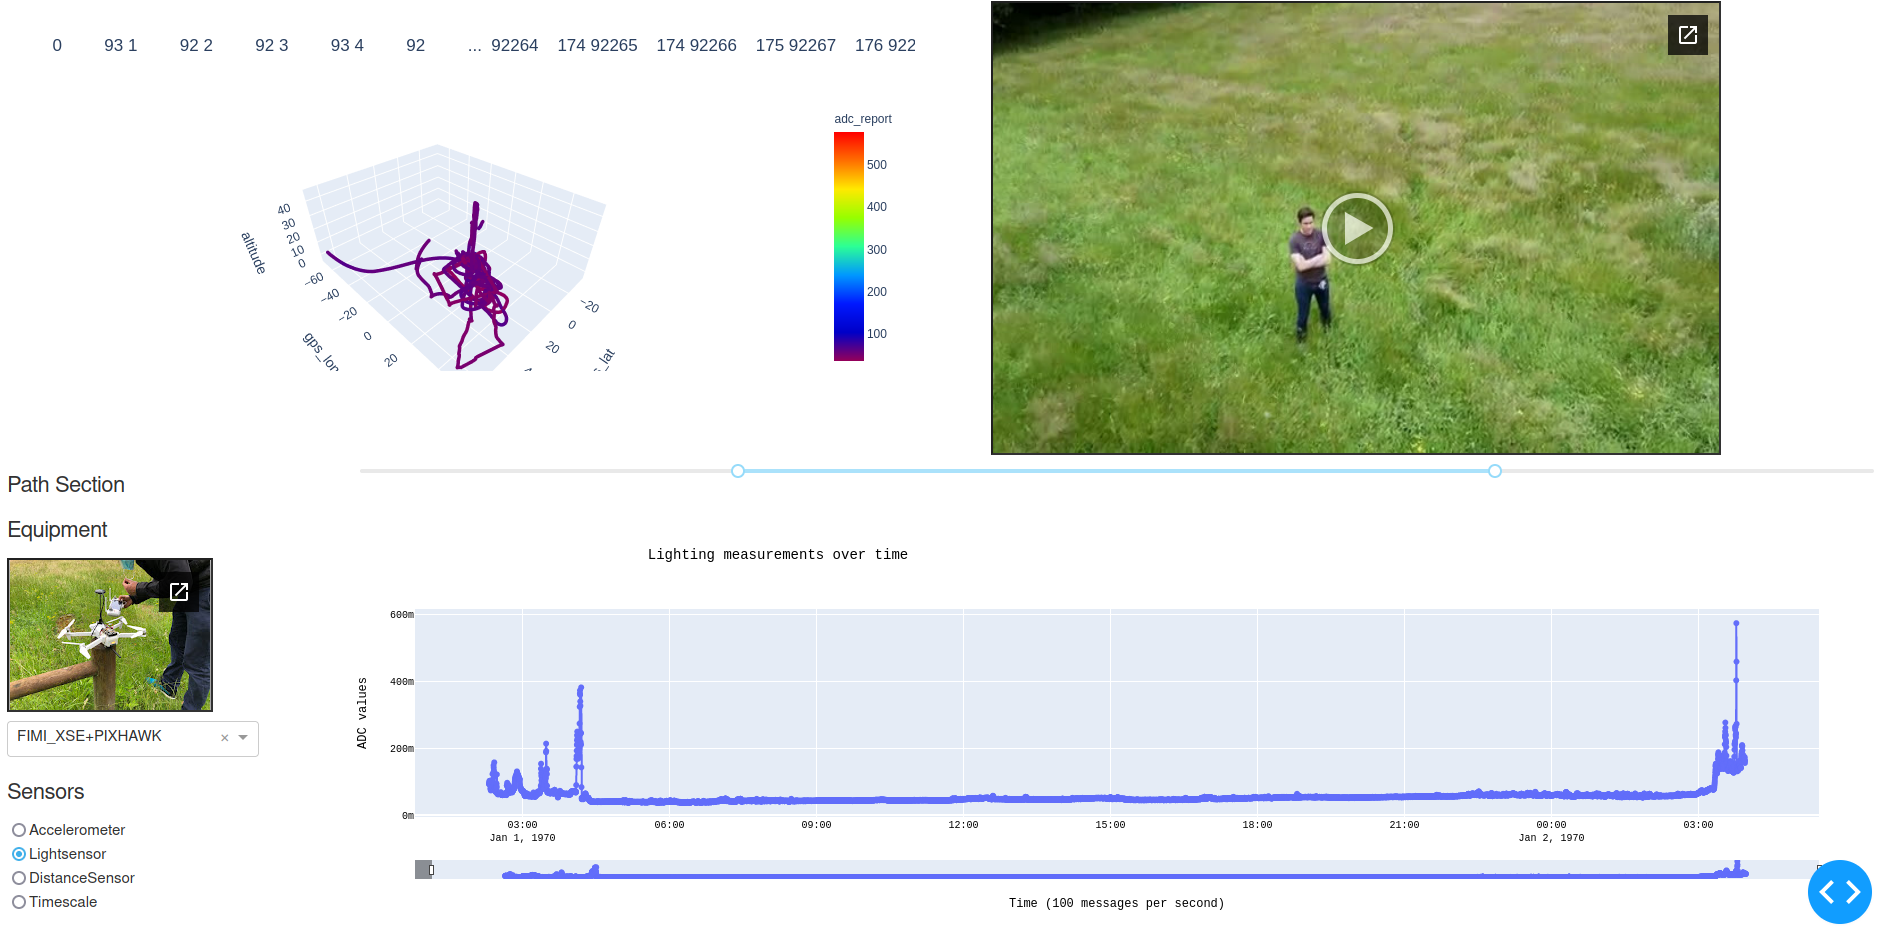Clear the FIMI_XSE+PIXHAWK selection
Image resolution: width=1890 pixels, height=931 pixels.
[x=225, y=738]
